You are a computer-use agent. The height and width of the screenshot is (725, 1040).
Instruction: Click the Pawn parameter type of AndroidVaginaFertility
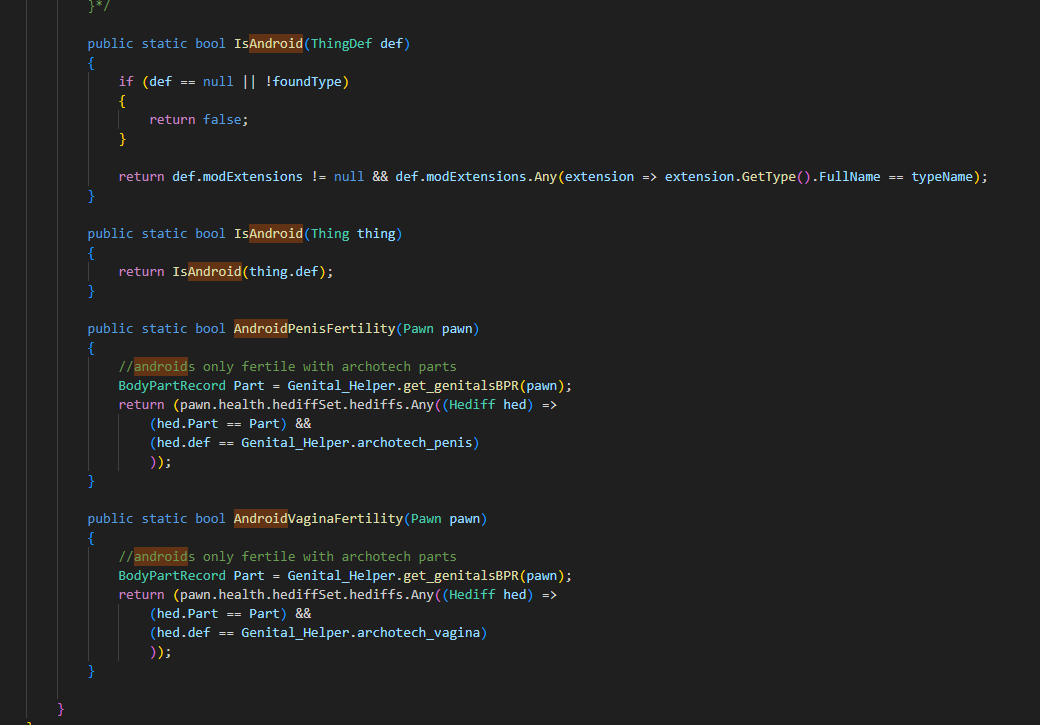coord(426,519)
